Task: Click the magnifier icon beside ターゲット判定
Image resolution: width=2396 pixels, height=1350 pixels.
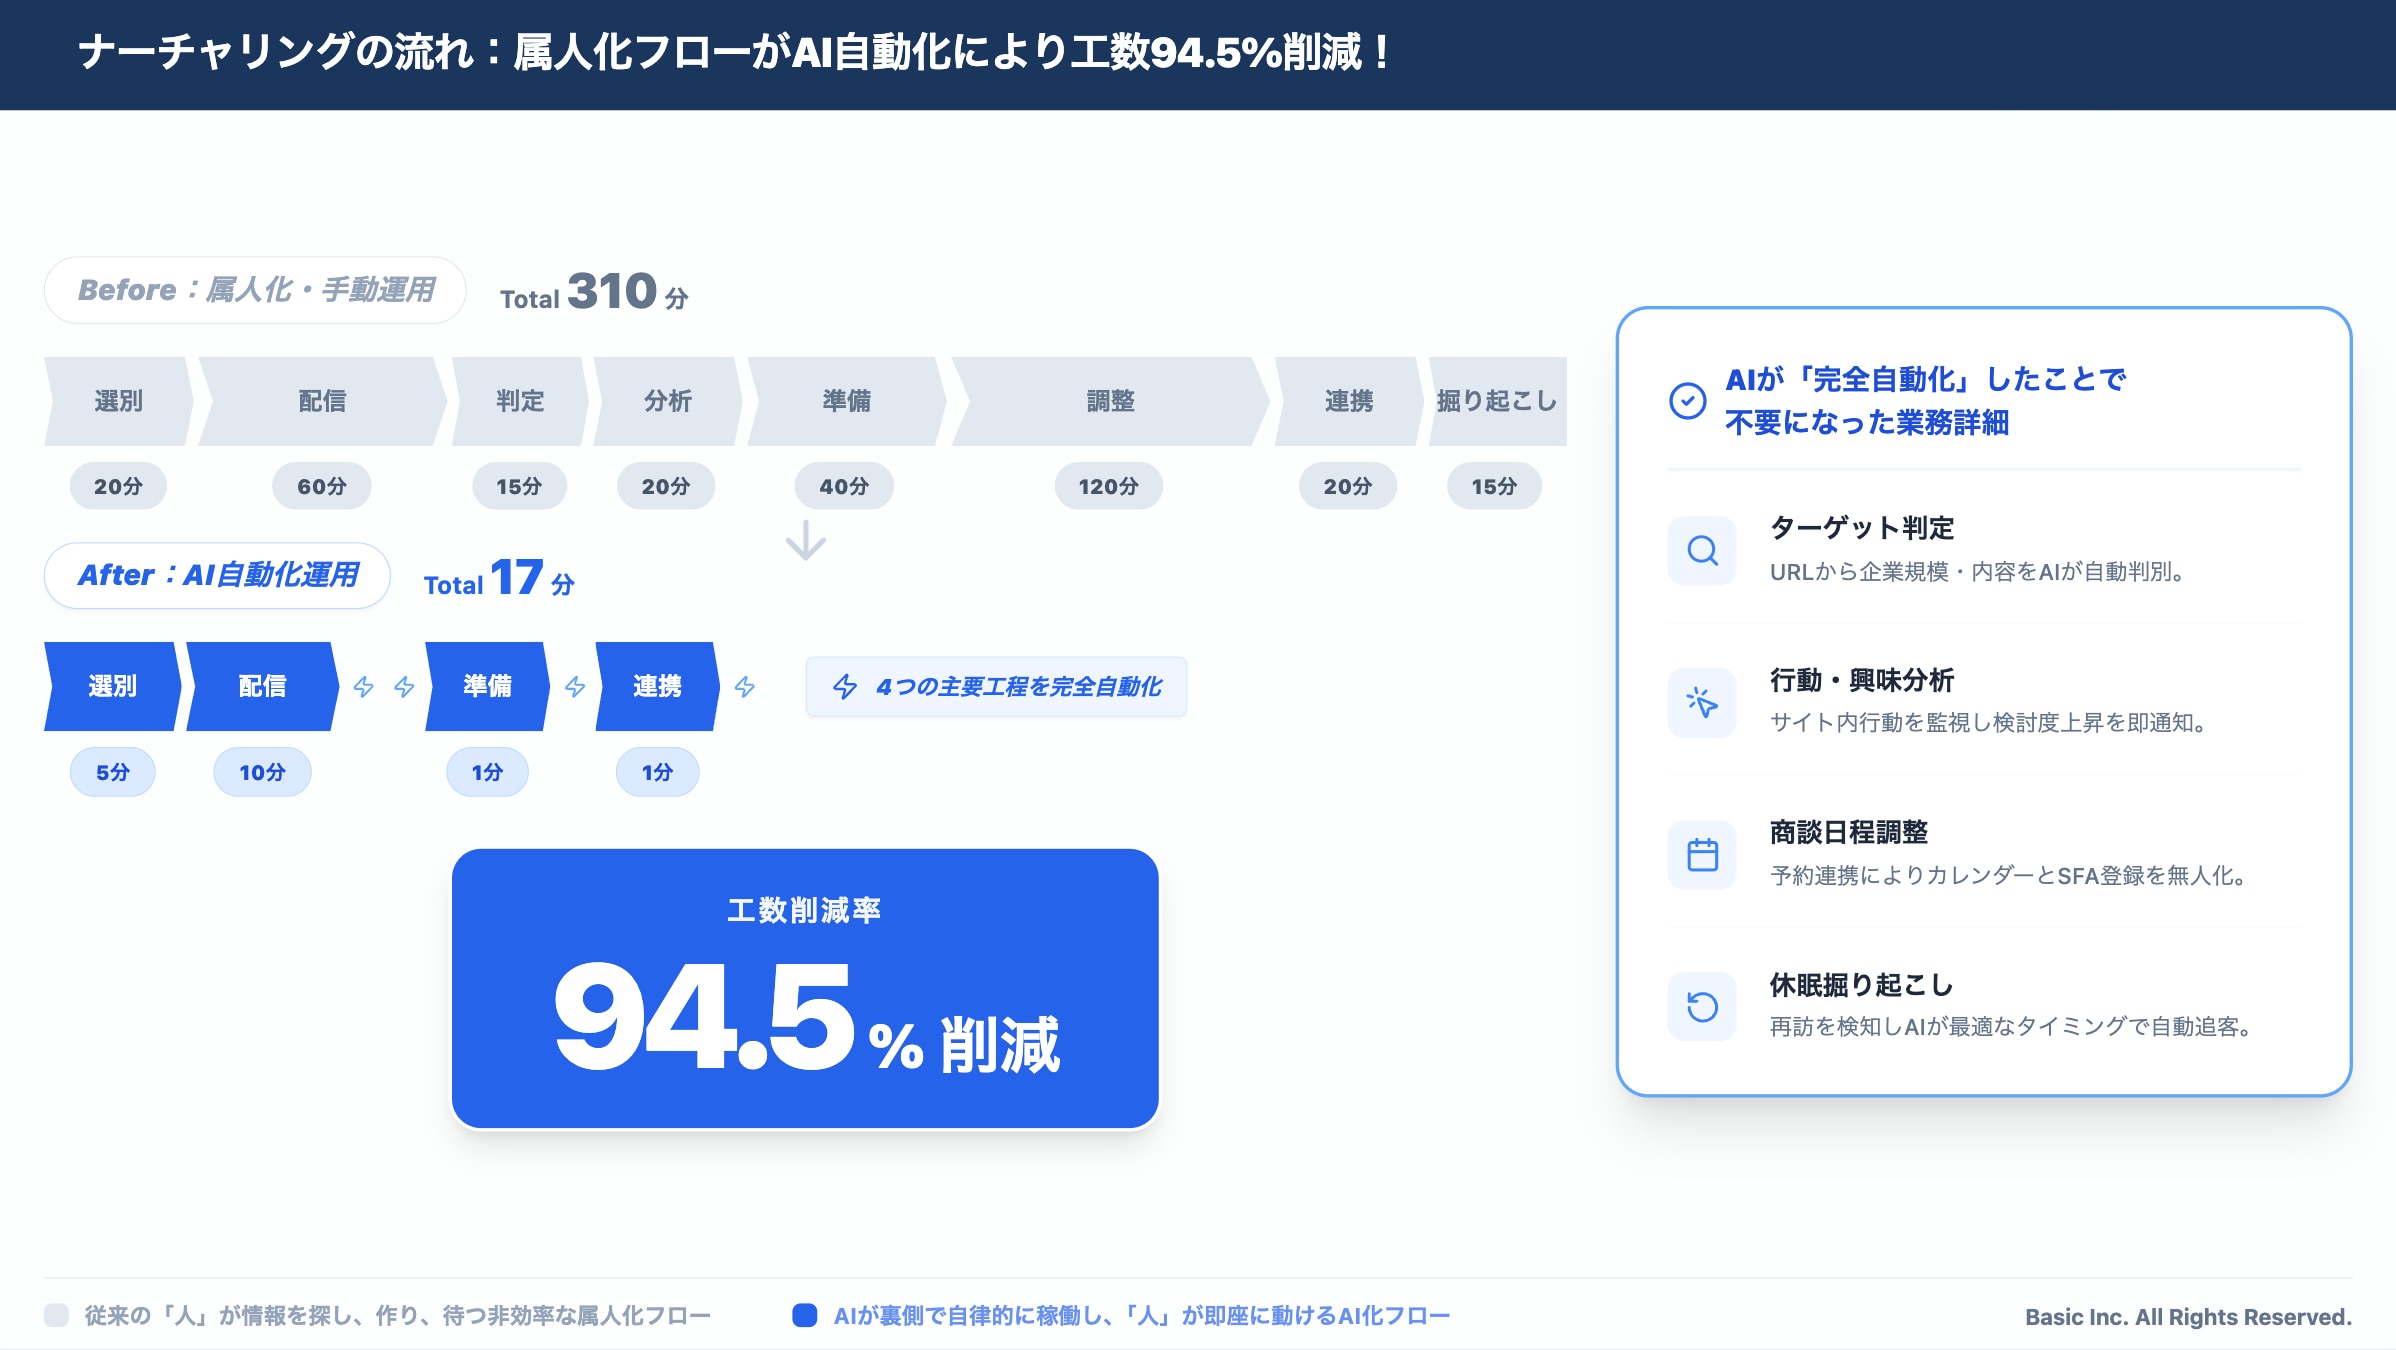Action: point(1702,550)
